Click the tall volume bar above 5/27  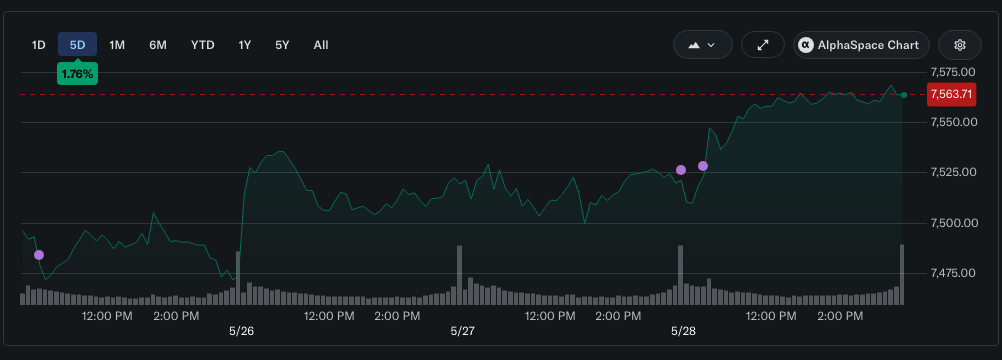(x=459, y=275)
